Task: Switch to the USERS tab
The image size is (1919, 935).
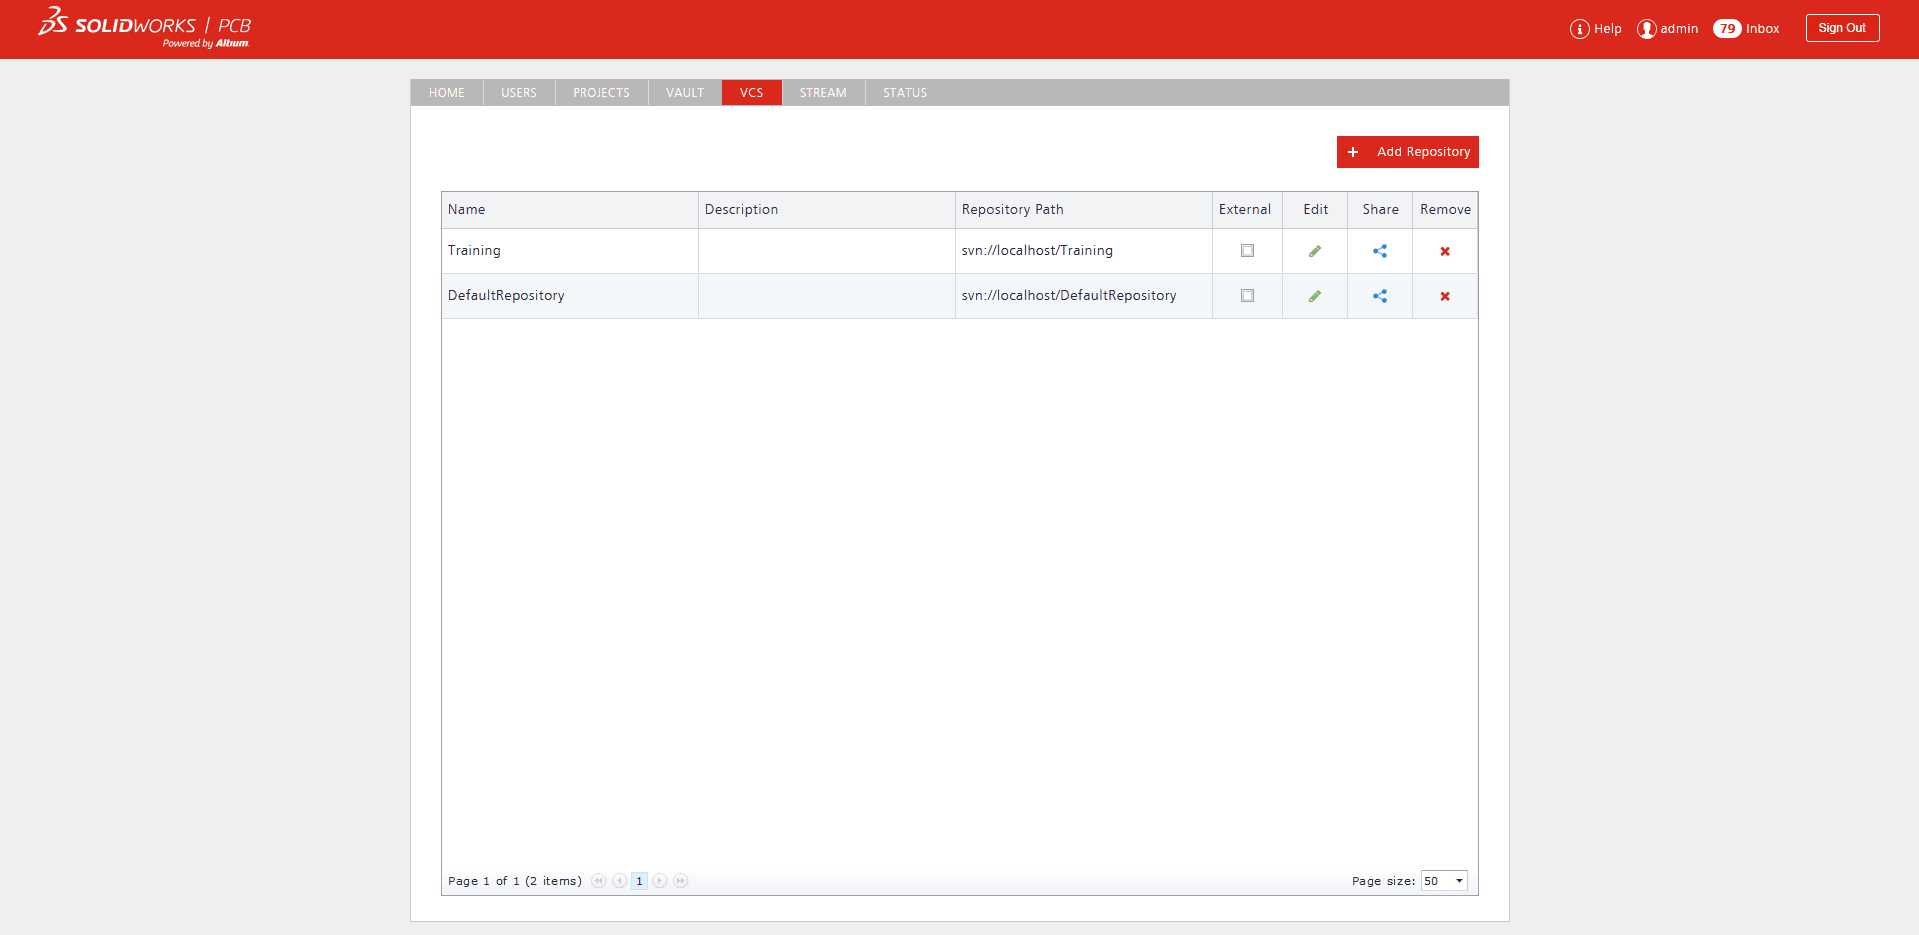Action: [x=519, y=93]
